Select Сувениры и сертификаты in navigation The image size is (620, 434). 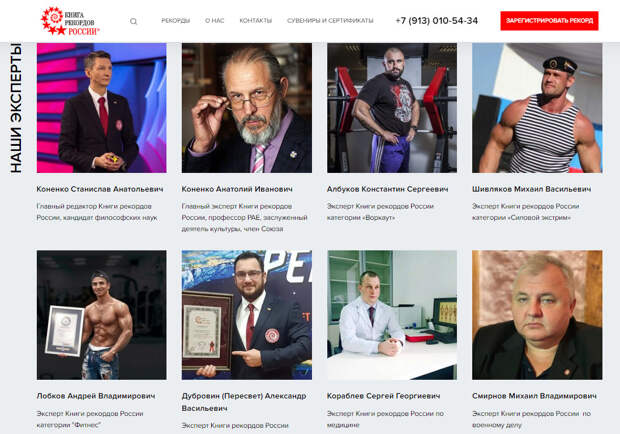(x=330, y=21)
